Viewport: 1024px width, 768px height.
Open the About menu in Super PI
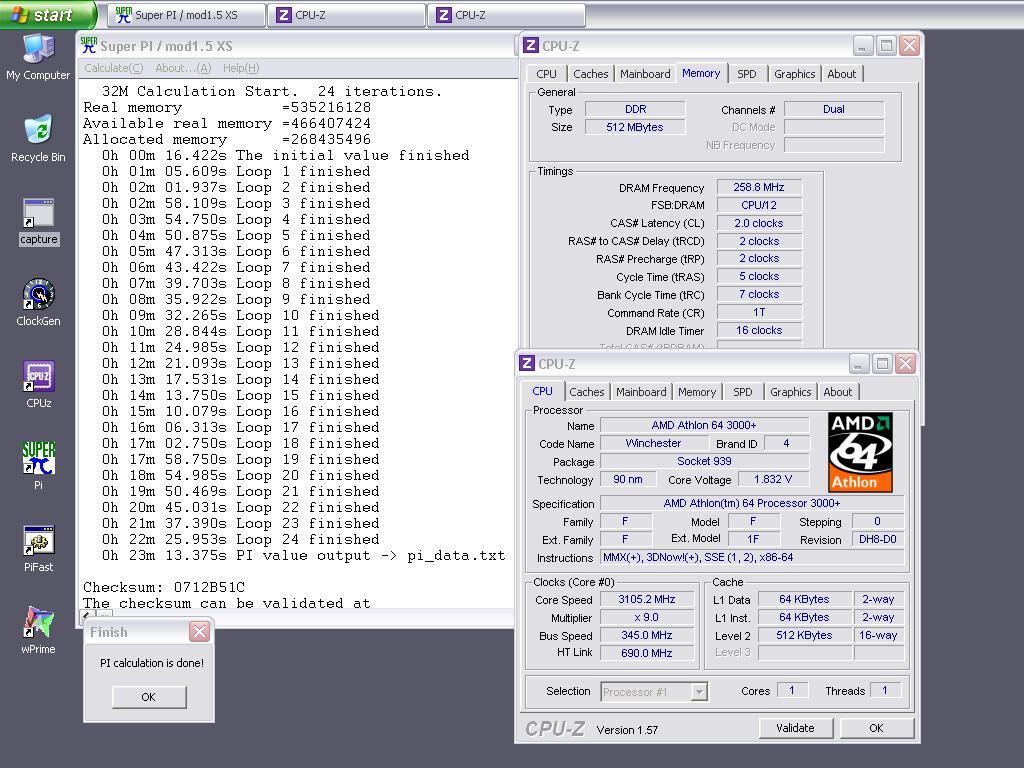[184, 68]
